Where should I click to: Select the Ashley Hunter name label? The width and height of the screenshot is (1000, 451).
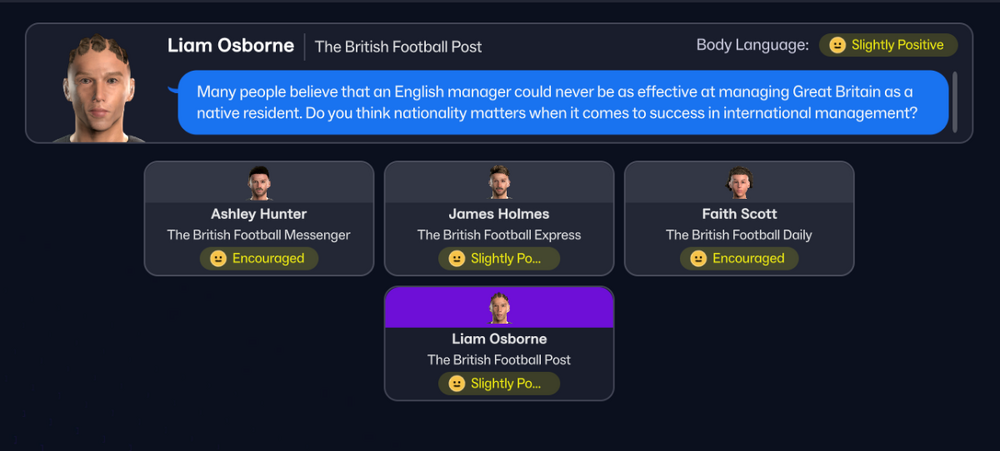click(x=259, y=214)
